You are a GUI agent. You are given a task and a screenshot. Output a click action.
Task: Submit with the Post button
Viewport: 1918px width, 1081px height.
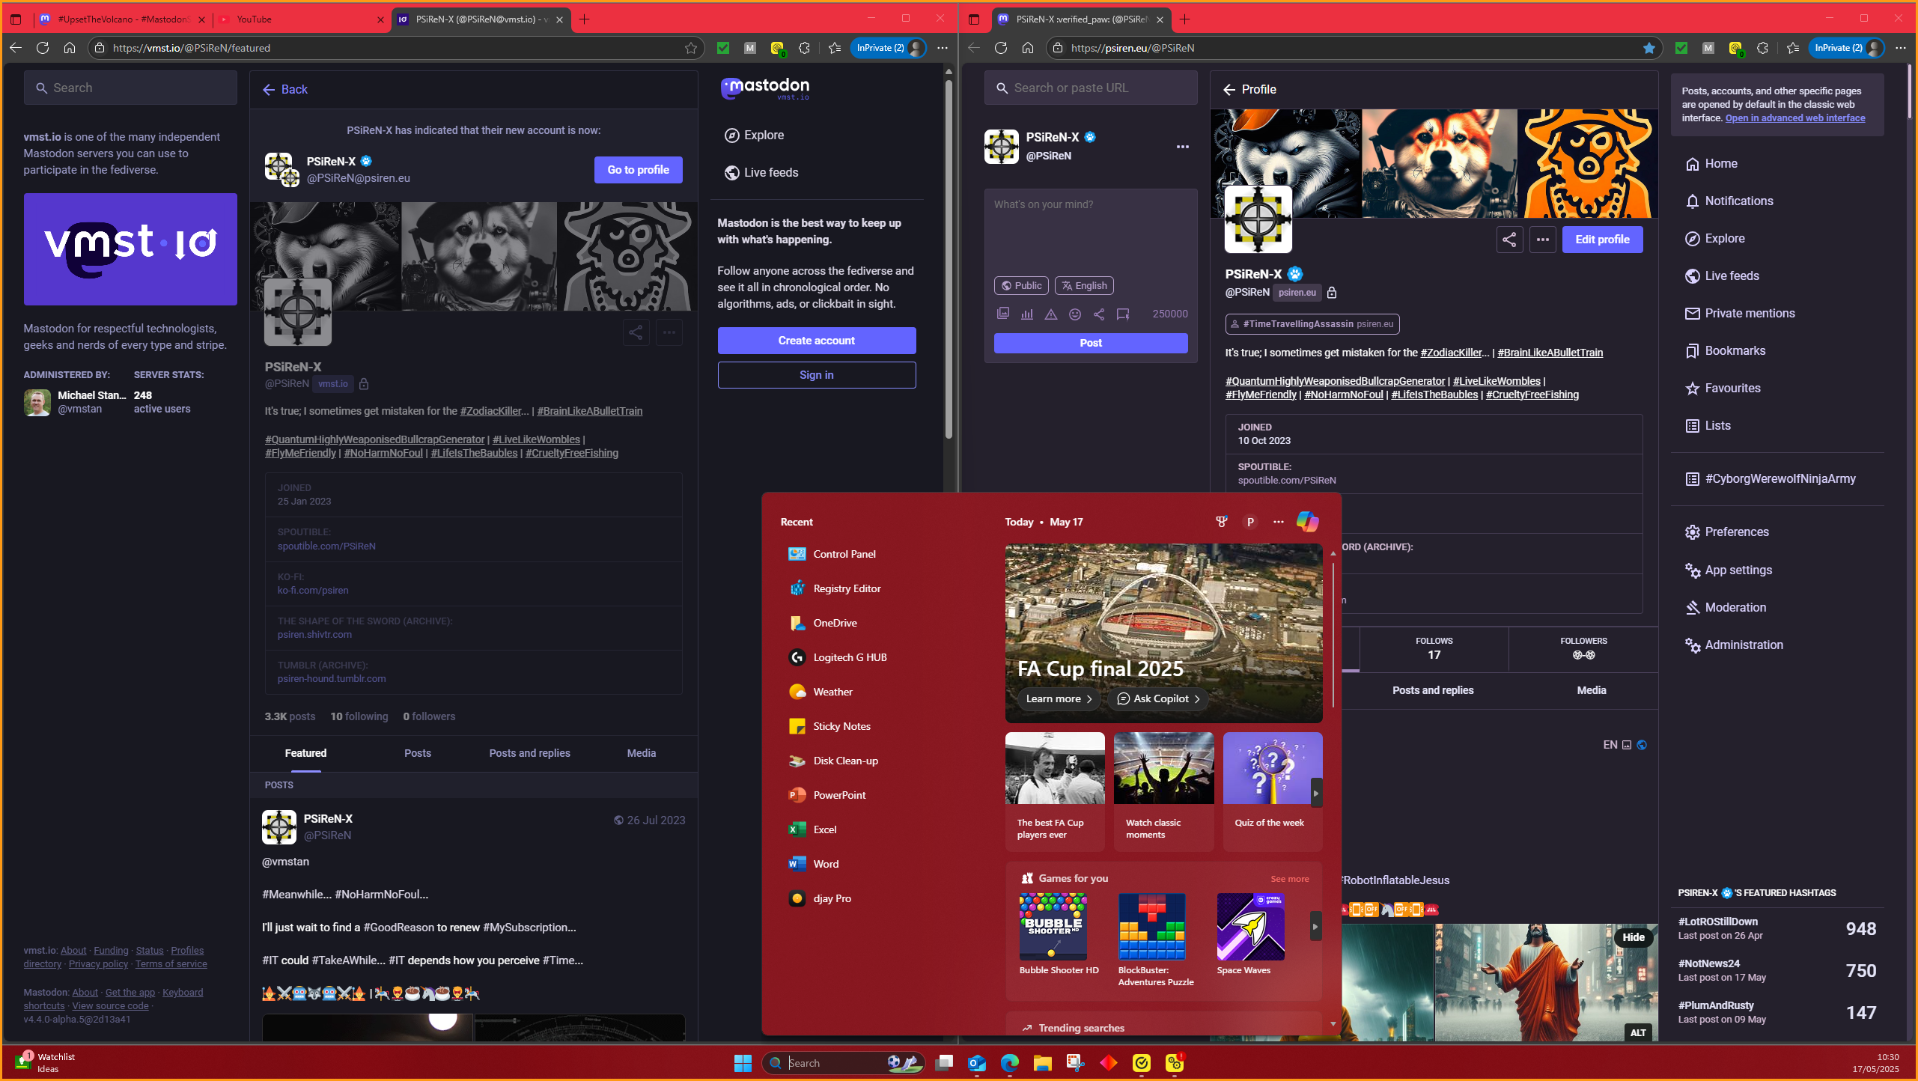tap(1091, 343)
